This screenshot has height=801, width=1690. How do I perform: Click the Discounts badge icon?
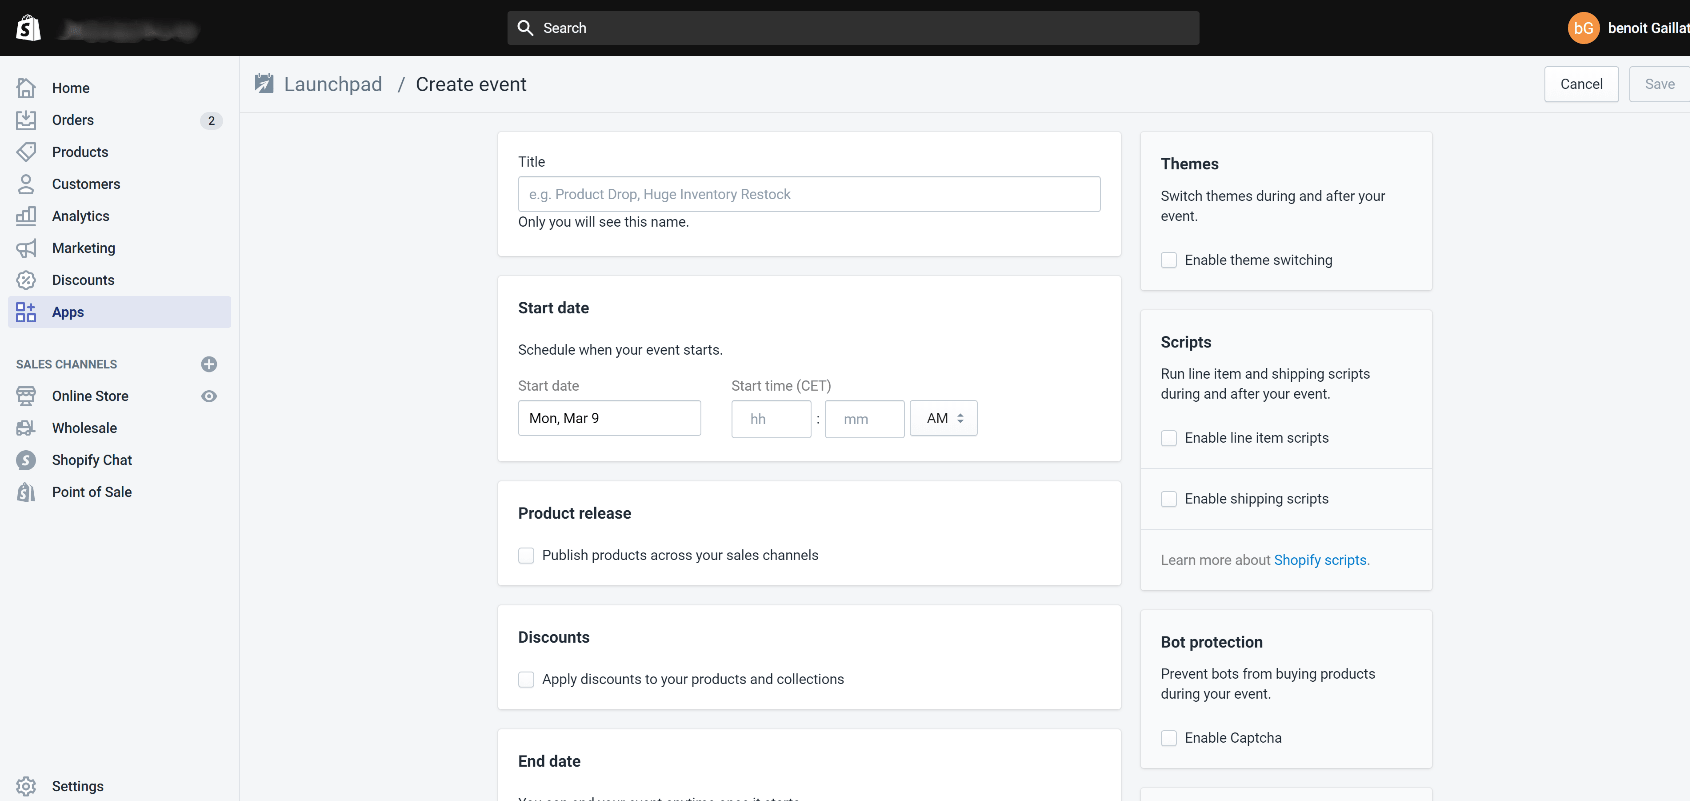[26, 280]
